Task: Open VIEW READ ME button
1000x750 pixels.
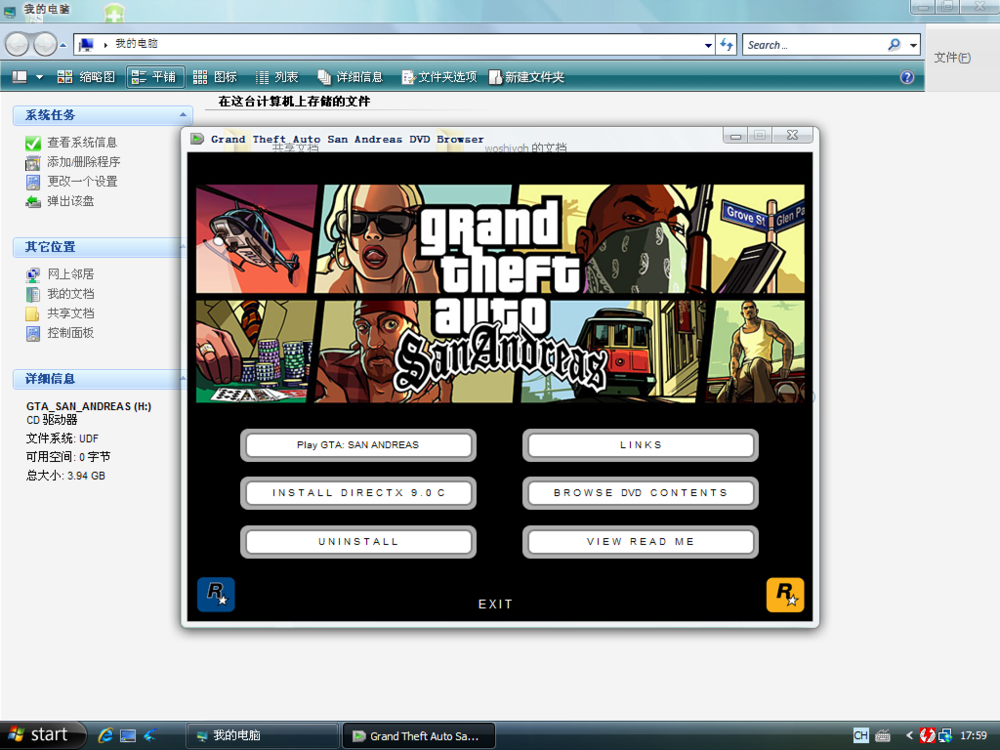Action: (640, 541)
